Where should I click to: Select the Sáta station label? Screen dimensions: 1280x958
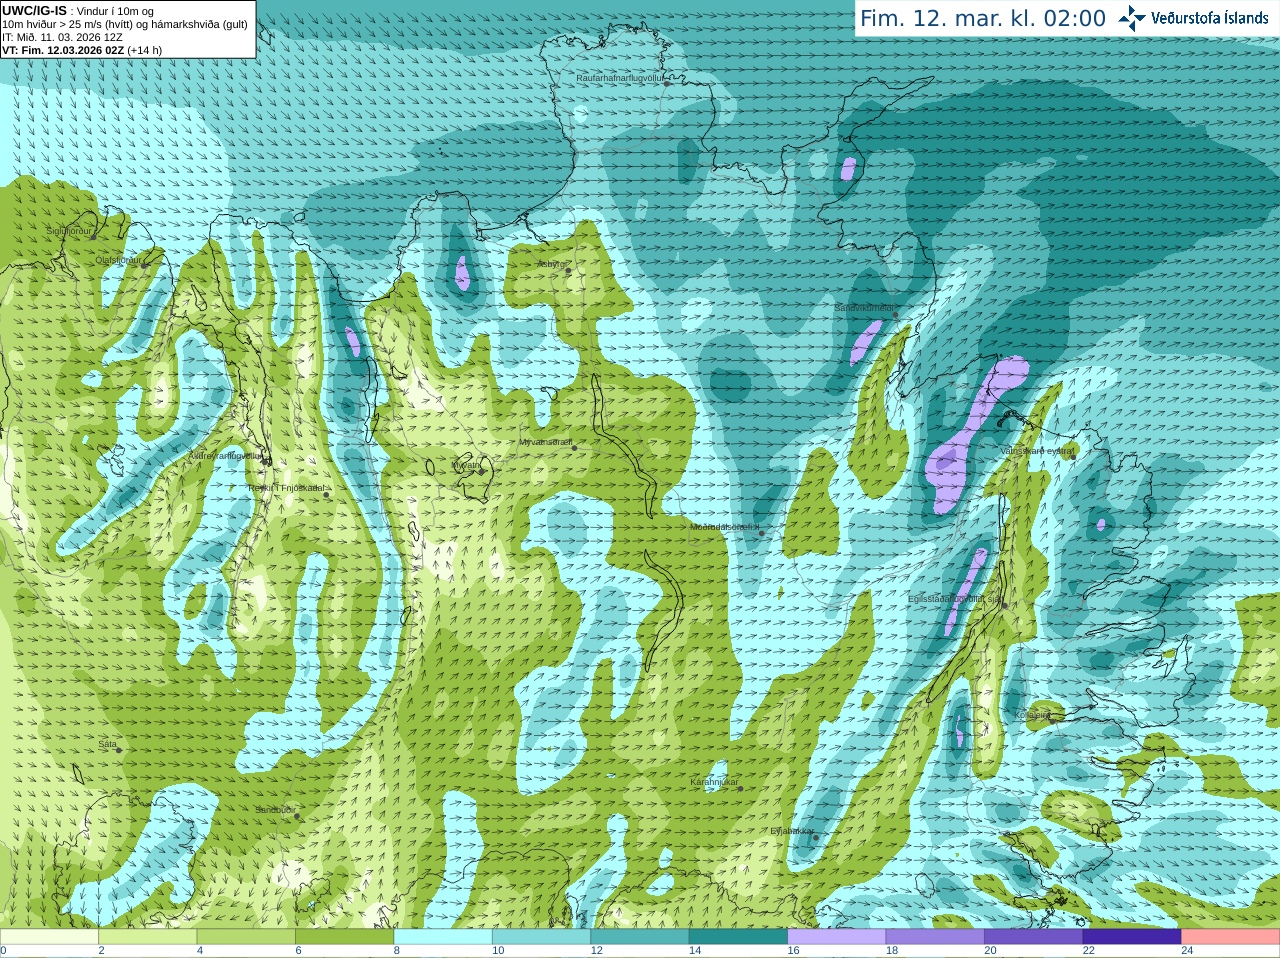pyautogui.click(x=108, y=745)
